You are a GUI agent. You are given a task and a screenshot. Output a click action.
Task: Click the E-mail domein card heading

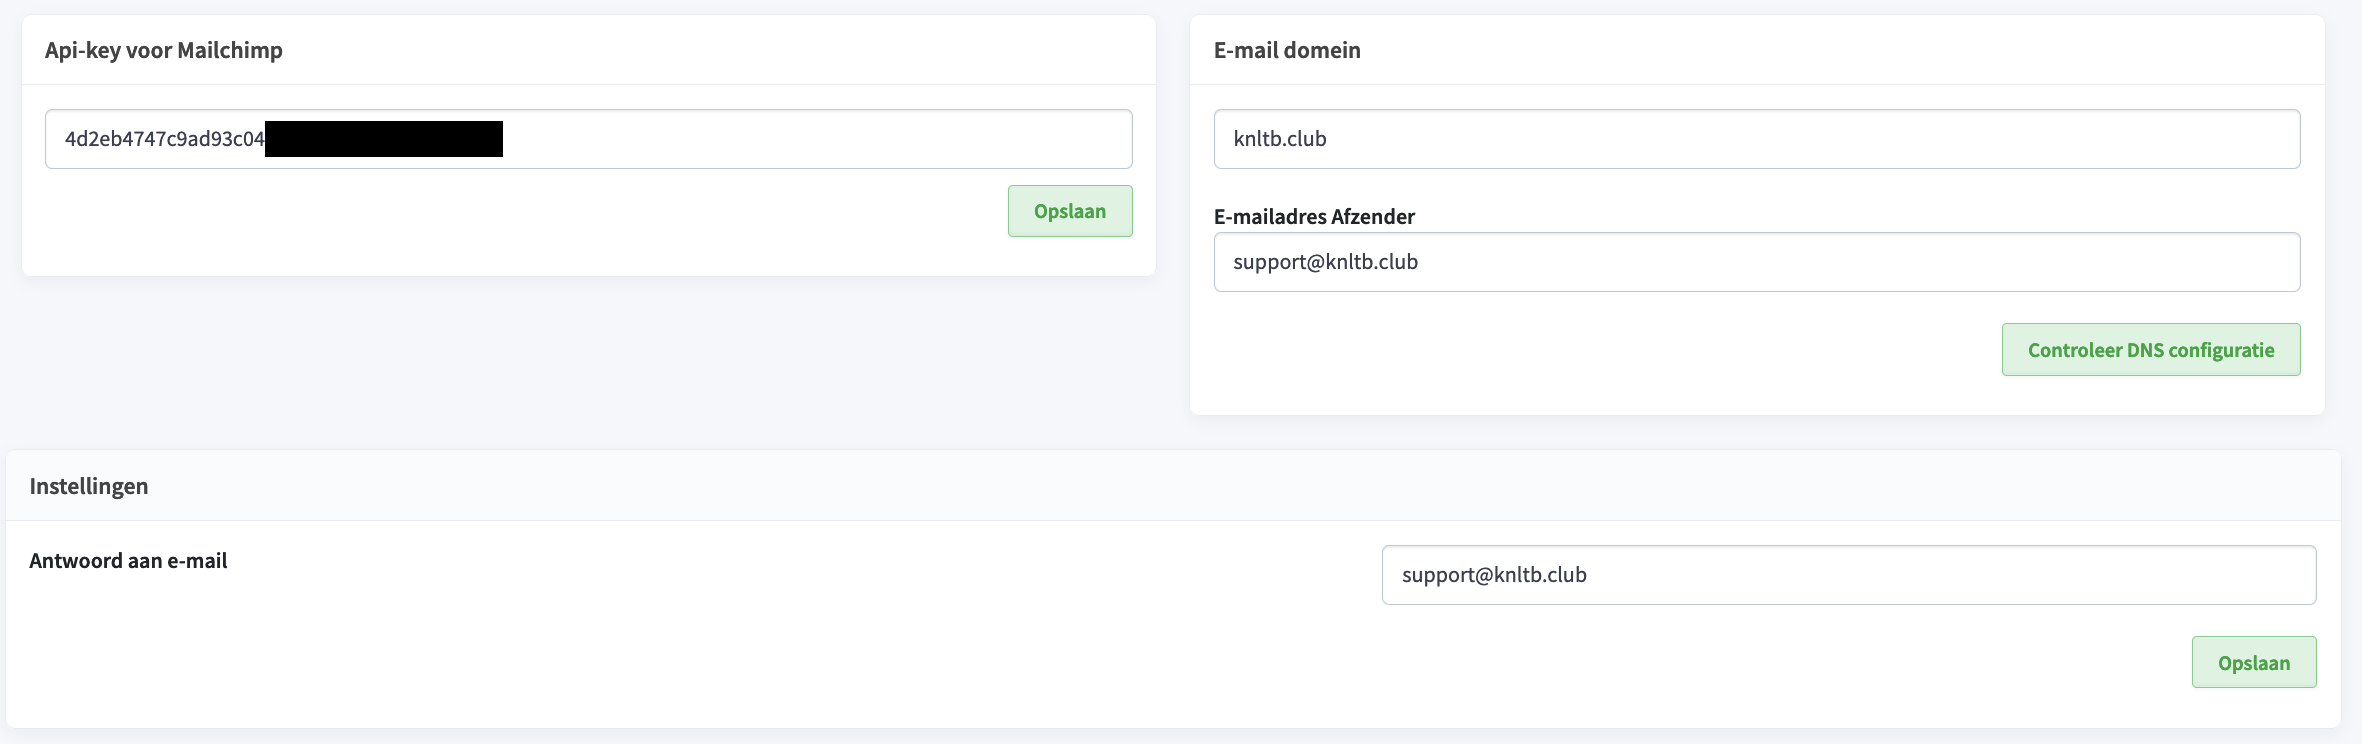[x=1287, y=50]
